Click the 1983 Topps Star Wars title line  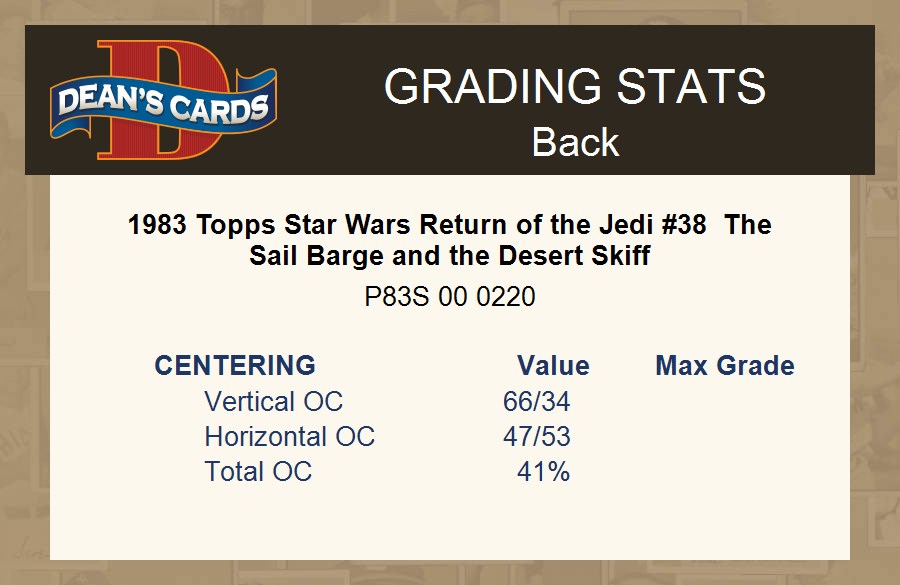pos(449,224)
